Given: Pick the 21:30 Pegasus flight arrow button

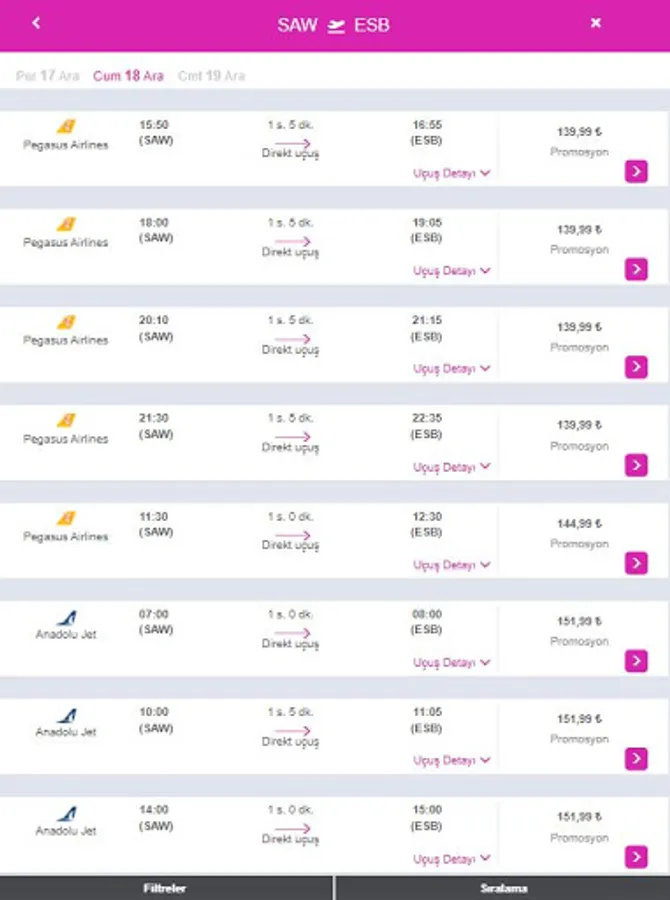Looking at the screenshot, I should tap(636, 465).
